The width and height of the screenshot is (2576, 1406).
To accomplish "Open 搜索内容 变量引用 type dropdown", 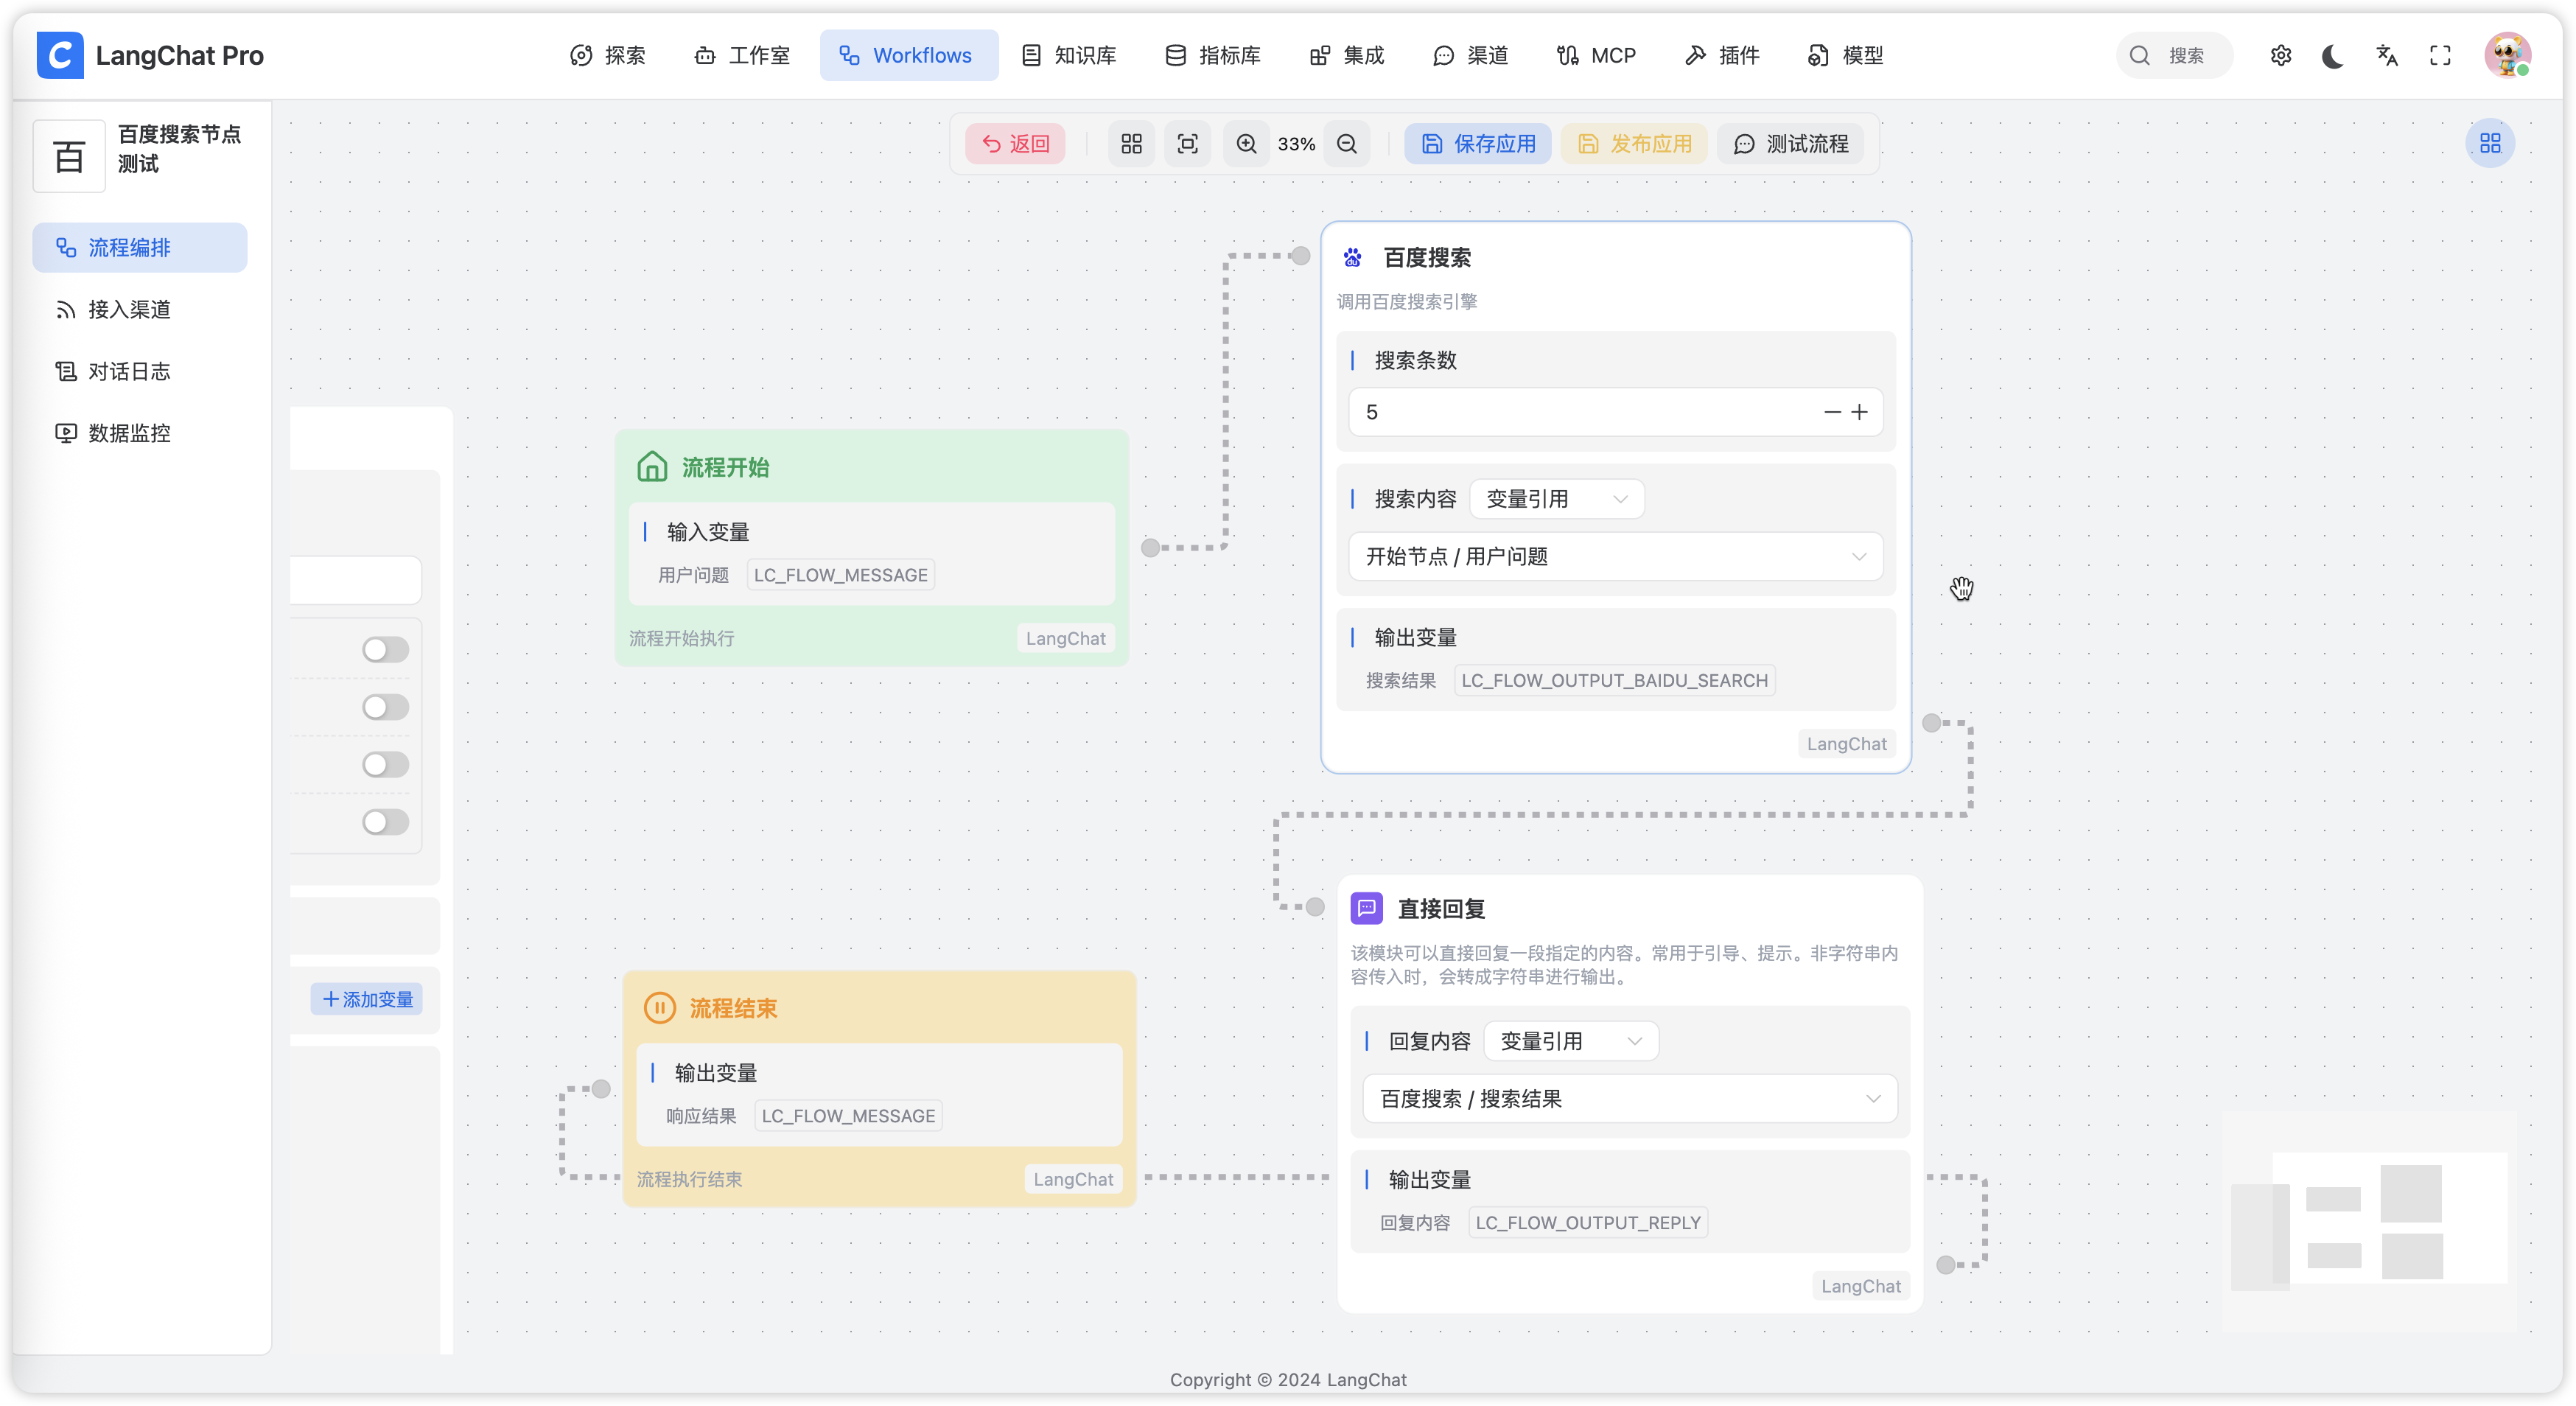I will 1557,499.
